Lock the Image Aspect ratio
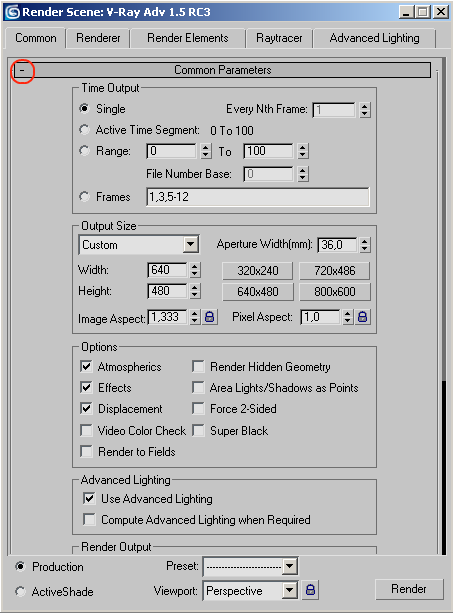453x613 pixels. click(209, 317)
